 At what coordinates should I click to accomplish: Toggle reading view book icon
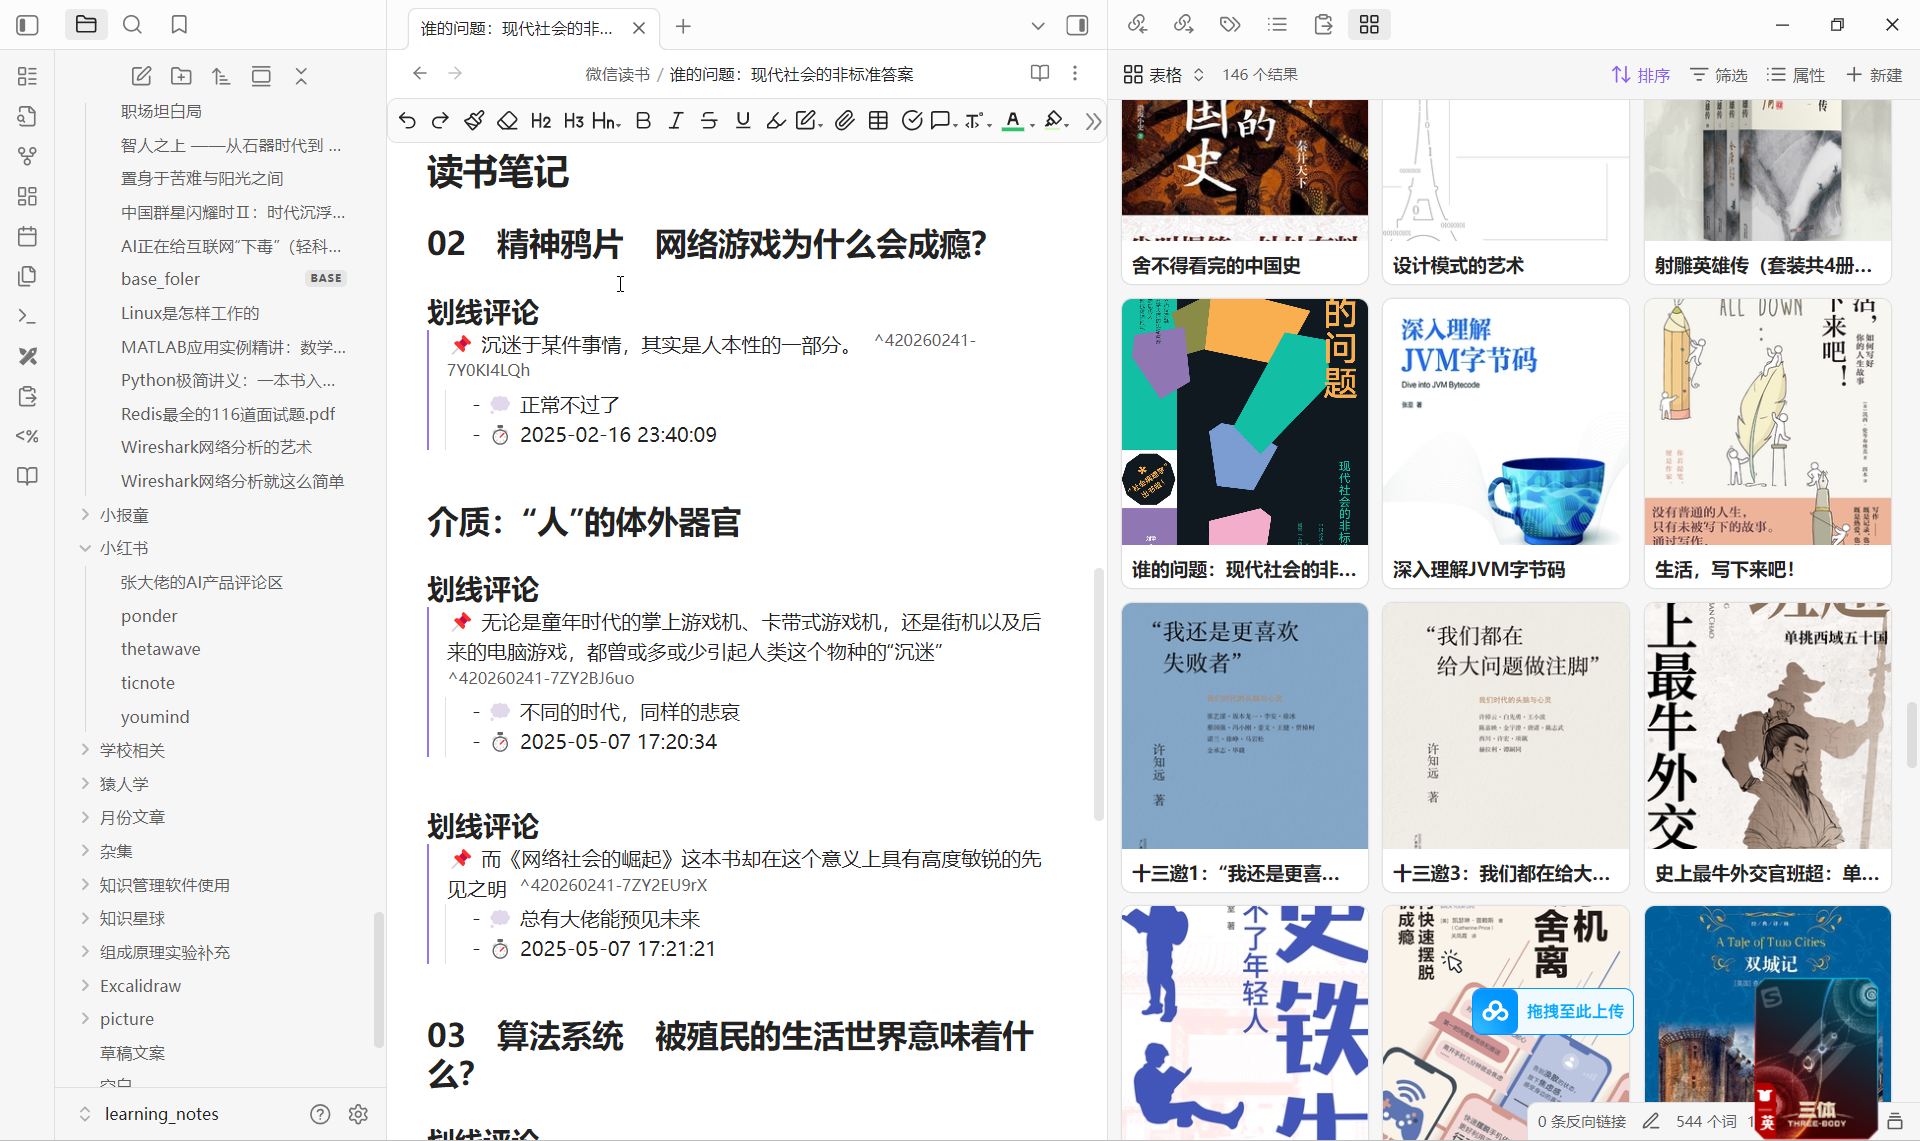(x=1040, y=73)
